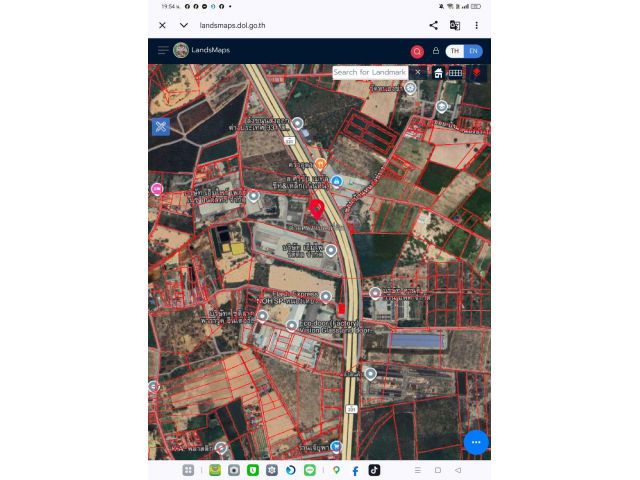The image size is (640, 480).
Task: Click the landsmaps.dol.go.th address text
Action: 232,25
